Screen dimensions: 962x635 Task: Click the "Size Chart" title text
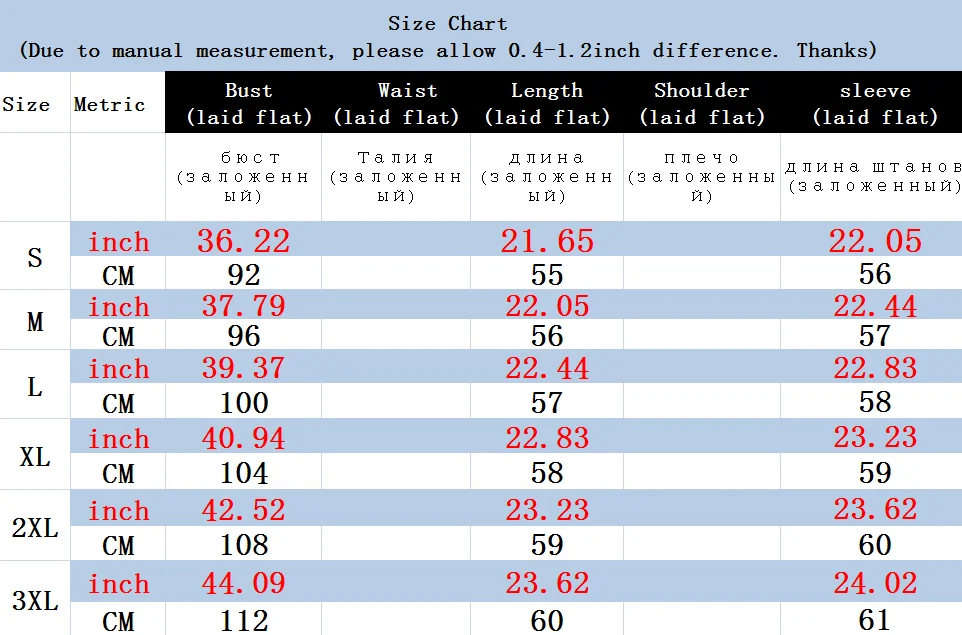click(448, 24)
